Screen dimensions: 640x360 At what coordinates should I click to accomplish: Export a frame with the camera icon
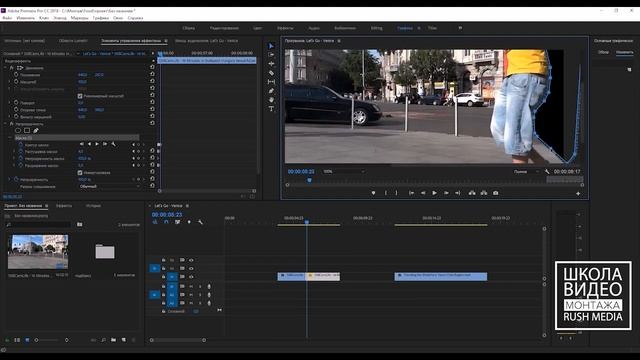[496, 193]
